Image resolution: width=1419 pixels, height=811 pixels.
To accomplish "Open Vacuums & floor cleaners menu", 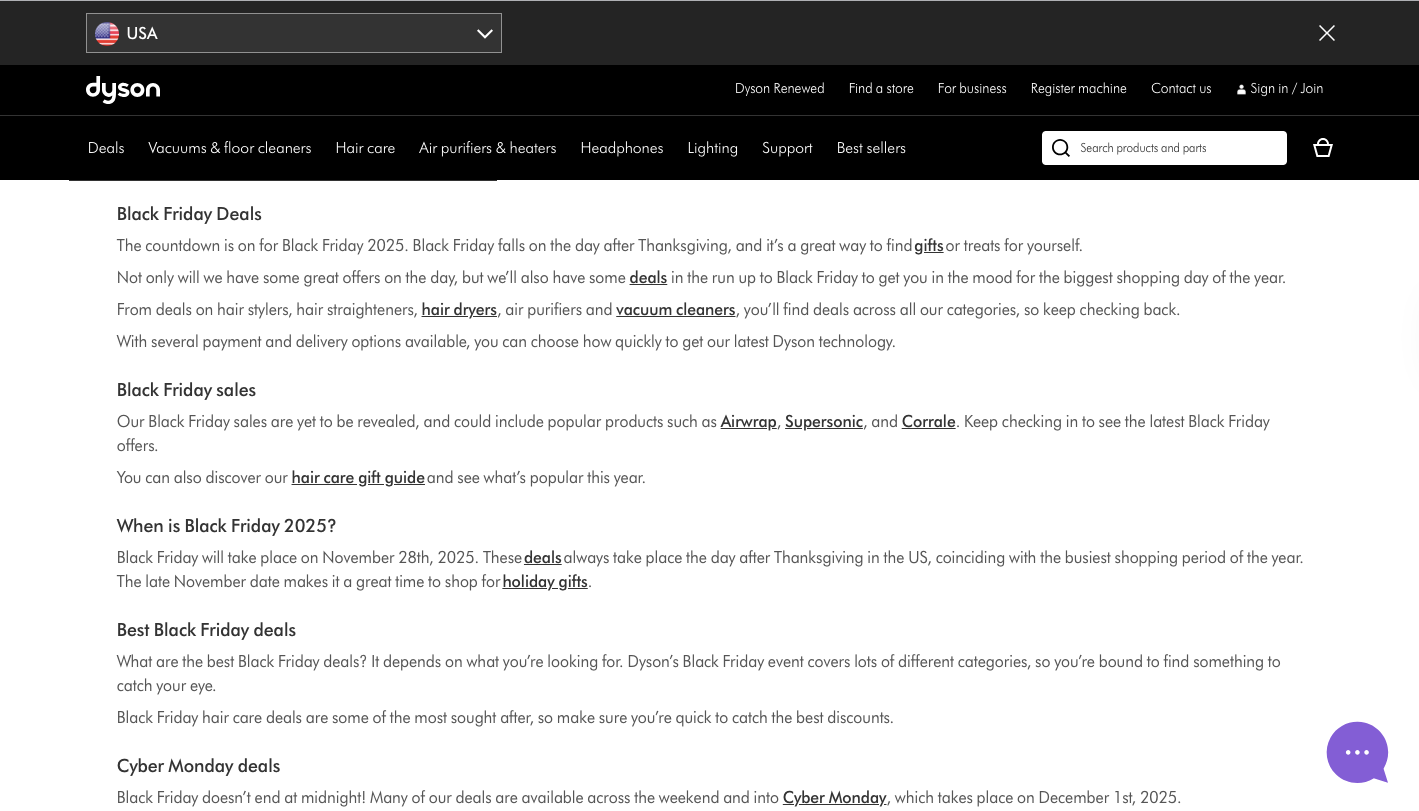I will [230, 148].
